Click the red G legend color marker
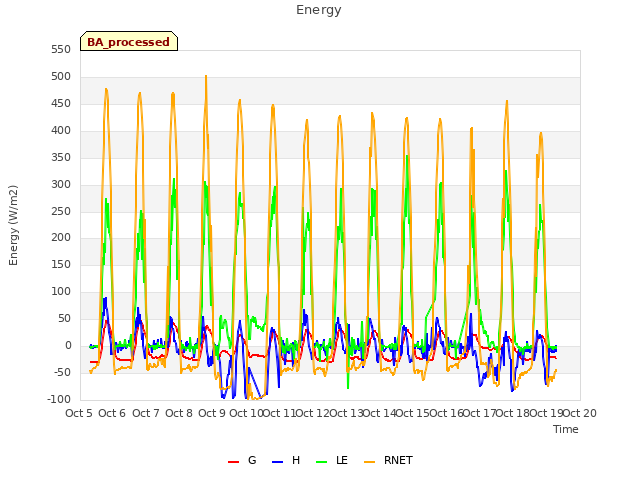Image resolution: width=640 pixels, height=480 pixels. 233,462
